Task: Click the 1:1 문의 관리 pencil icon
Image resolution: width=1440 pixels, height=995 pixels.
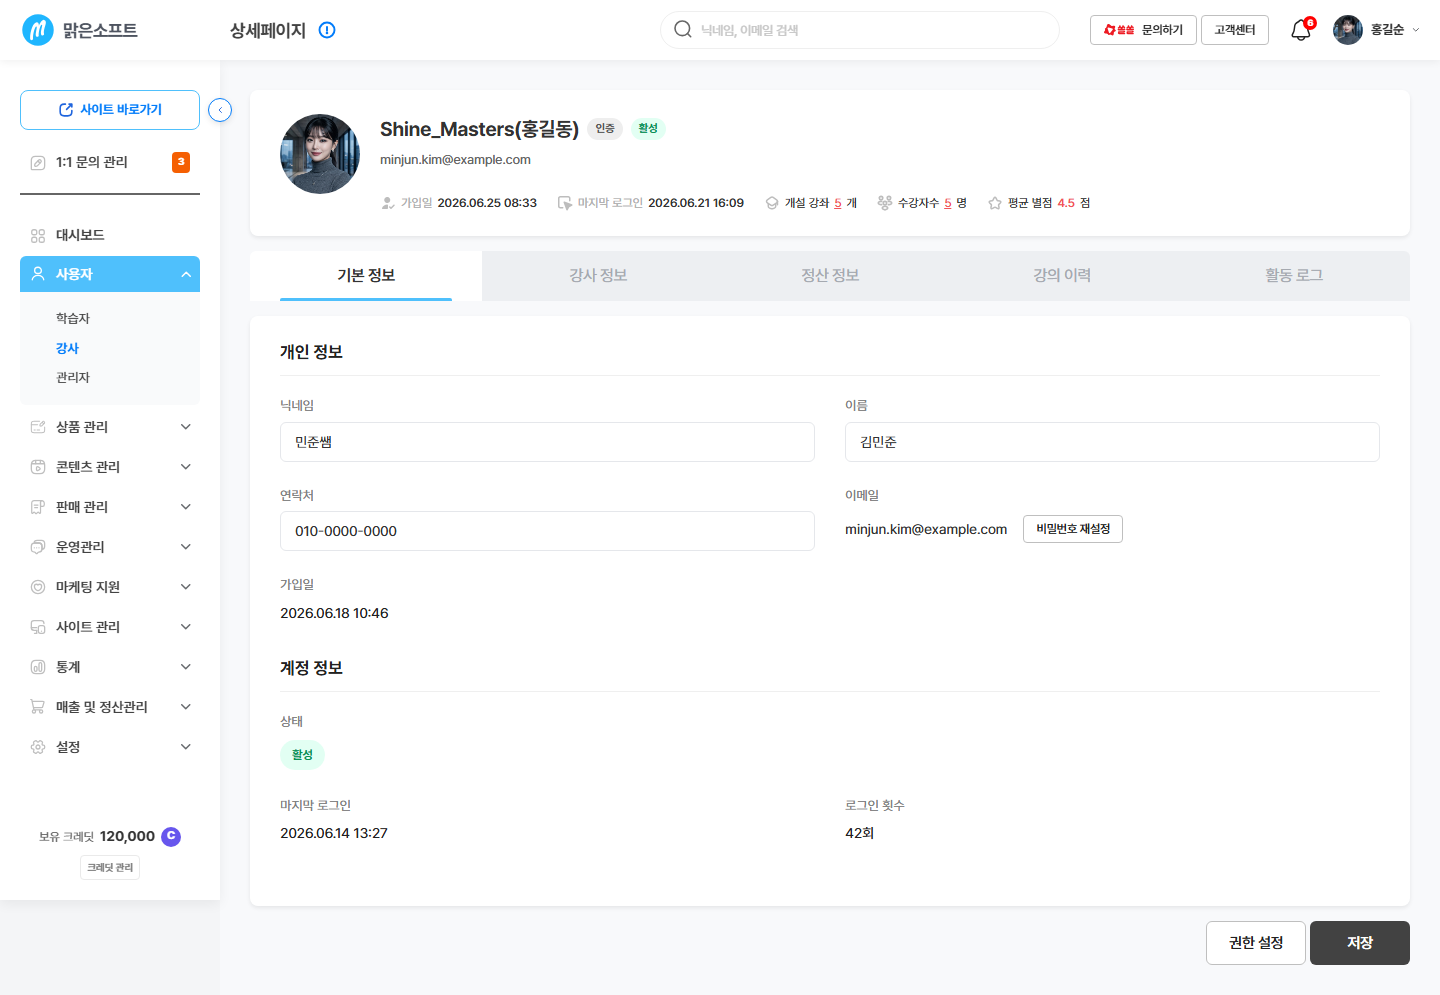Action: point(38,162)
